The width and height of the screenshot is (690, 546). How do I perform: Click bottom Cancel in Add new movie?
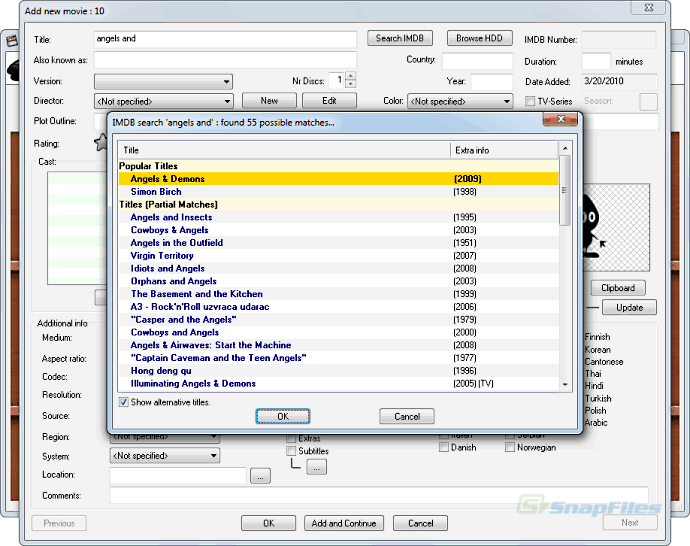click(421, 523)
